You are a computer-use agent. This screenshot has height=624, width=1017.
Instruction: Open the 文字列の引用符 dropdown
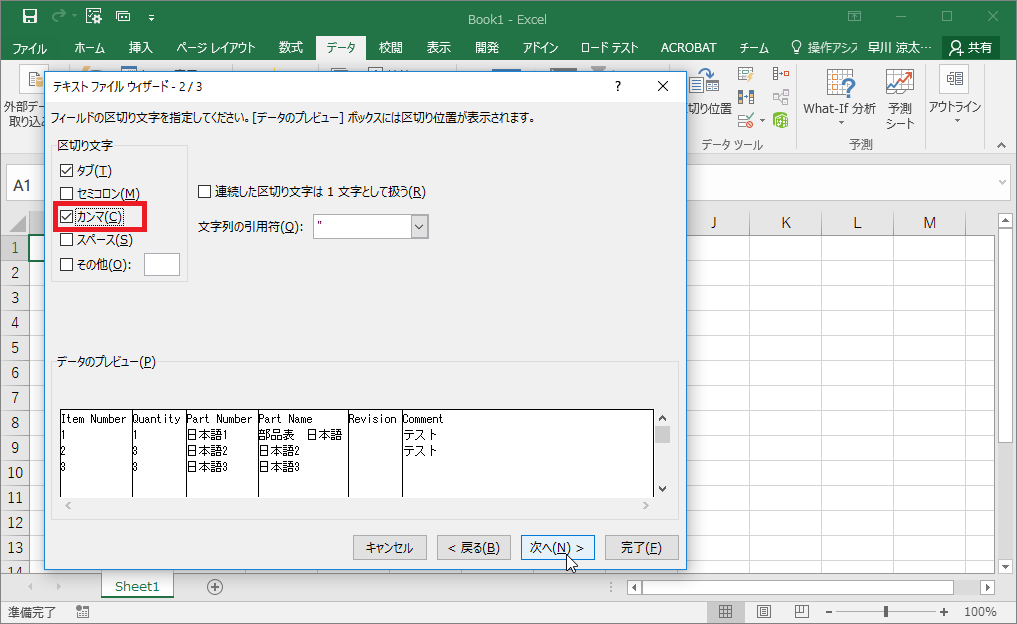point(419,227)
